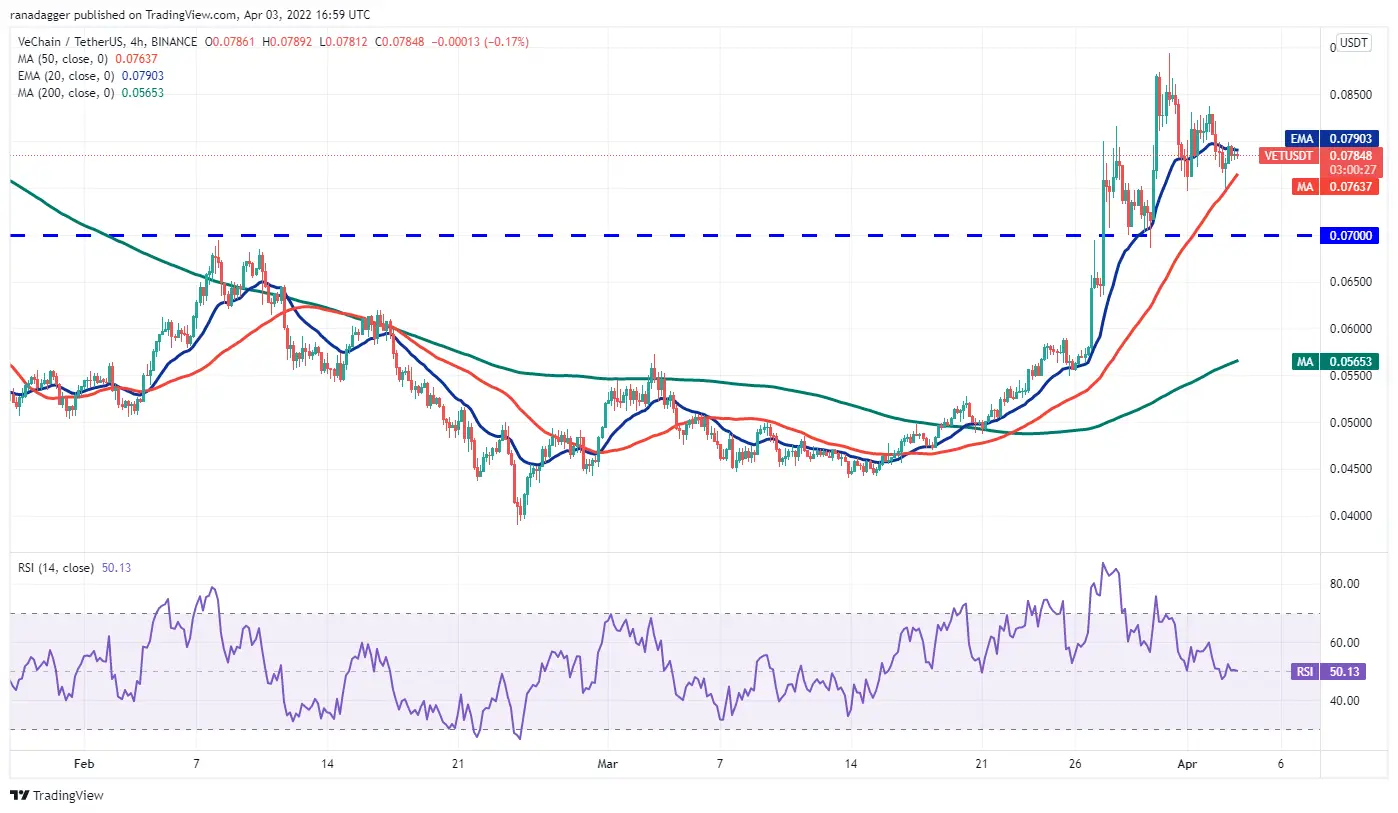Click the TradingView logo at bottom left
The height and width of the screenshot is (813, 1398).
[57, 796]
